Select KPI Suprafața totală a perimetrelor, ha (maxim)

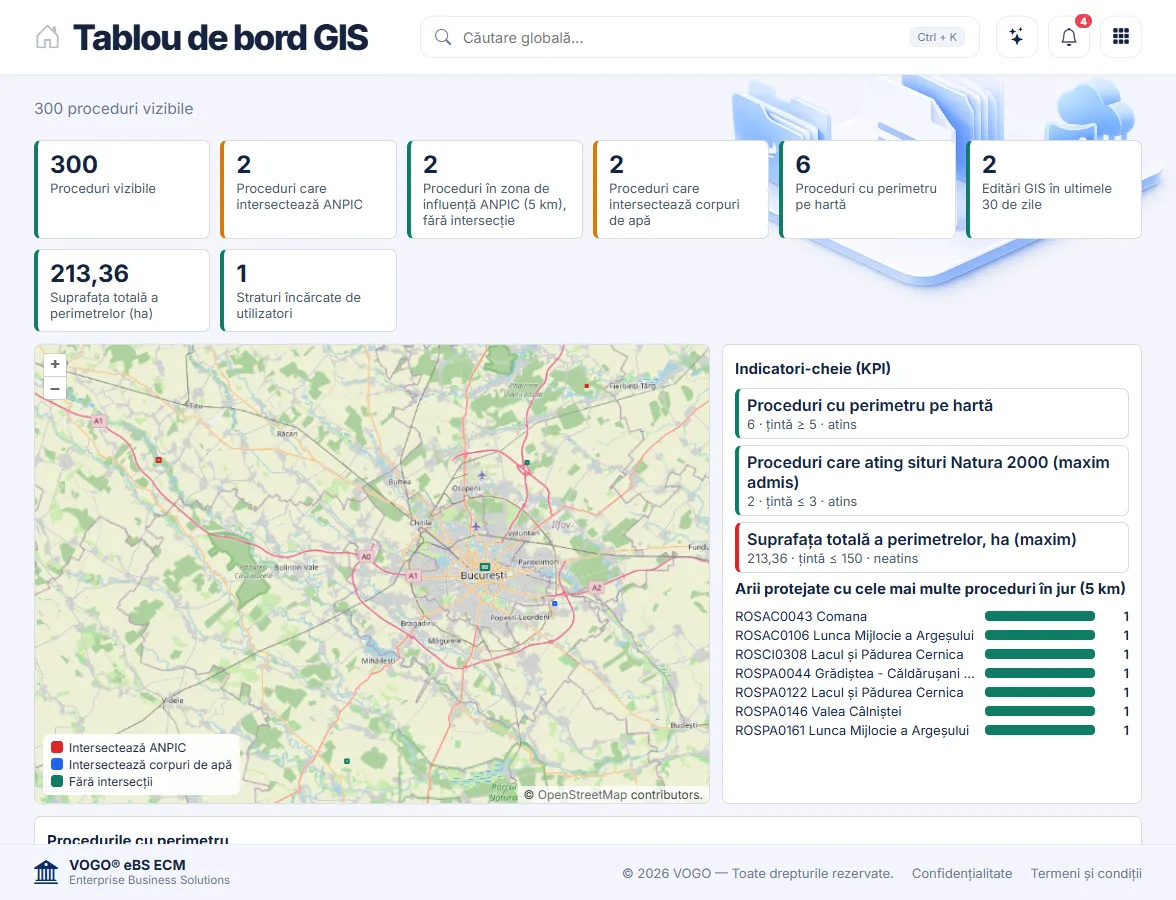coord(932,548)
